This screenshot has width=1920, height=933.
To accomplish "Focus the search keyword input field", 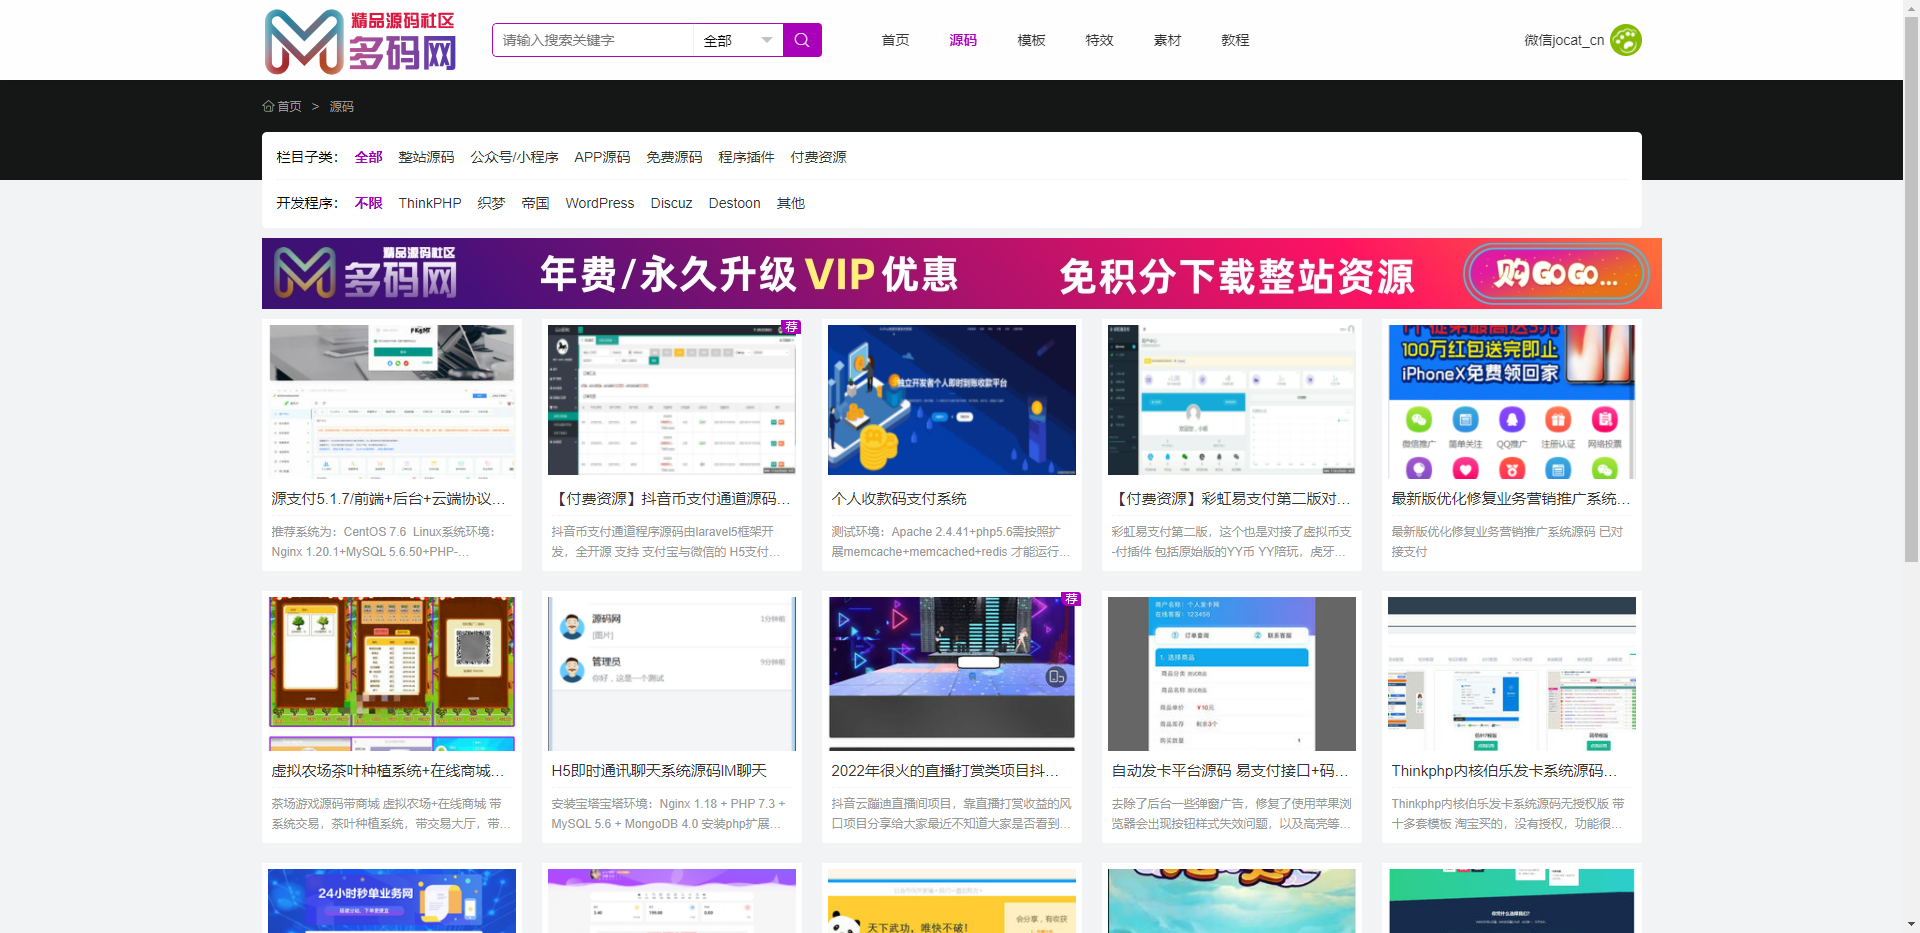I will click(x=593, y=40).
